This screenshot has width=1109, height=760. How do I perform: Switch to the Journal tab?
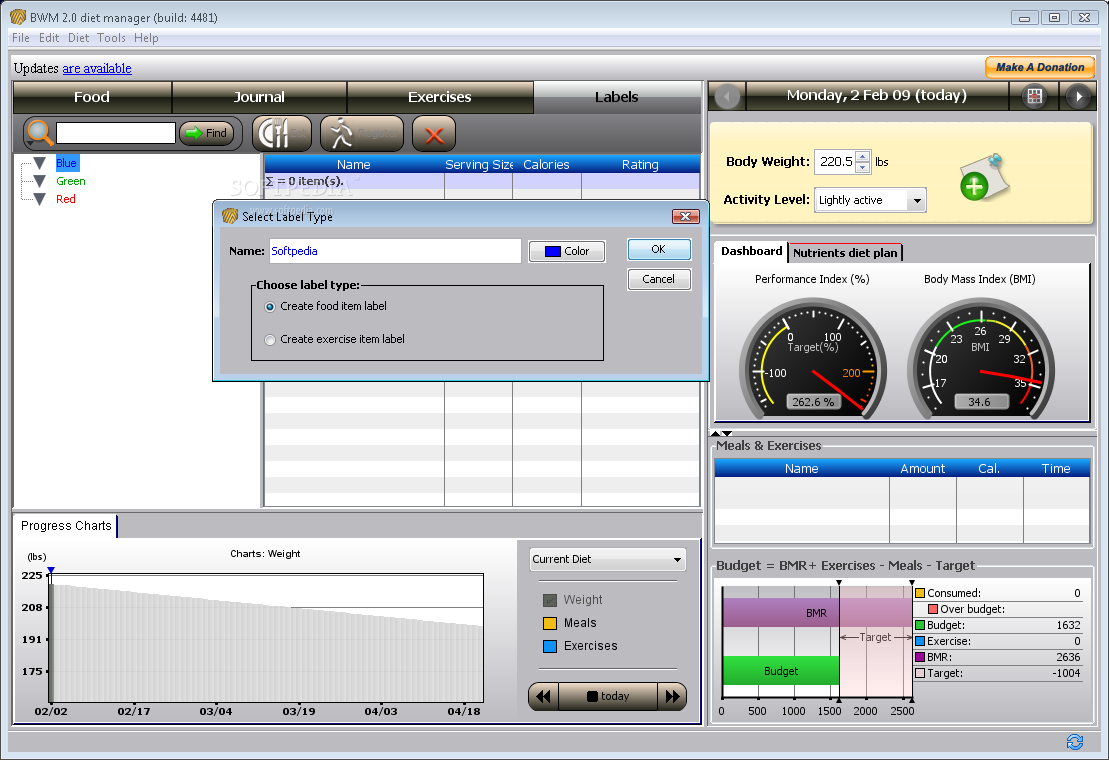click(x=259, y=97)
